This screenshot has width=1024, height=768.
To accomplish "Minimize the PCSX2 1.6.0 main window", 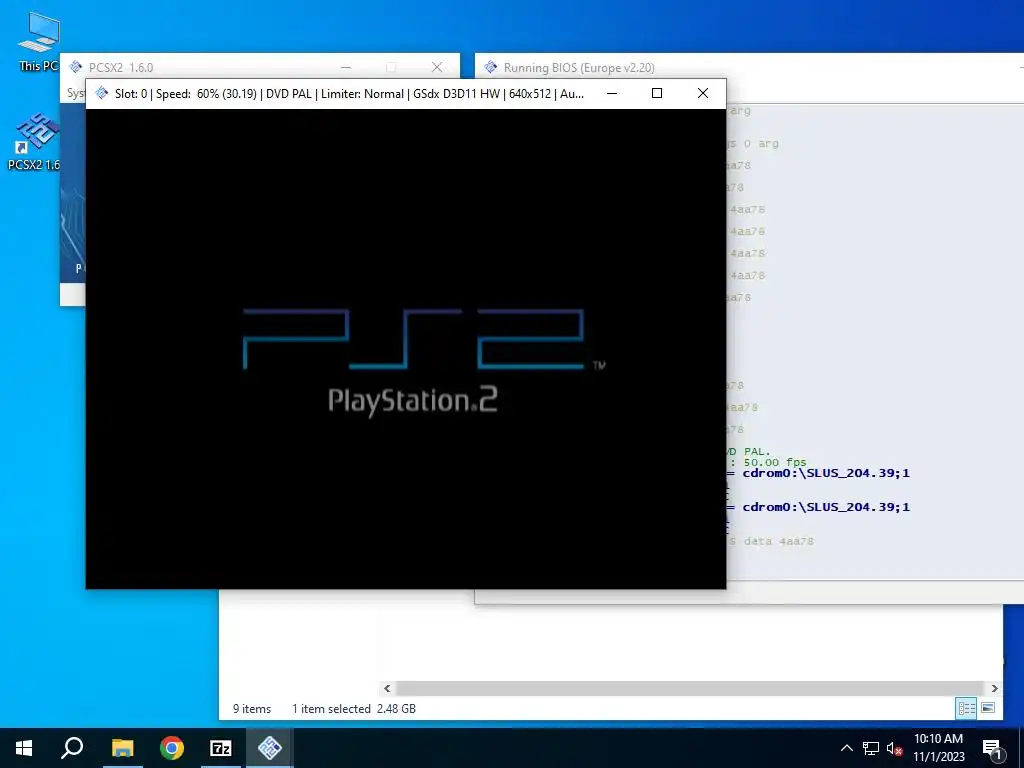I will click(346, 67).
